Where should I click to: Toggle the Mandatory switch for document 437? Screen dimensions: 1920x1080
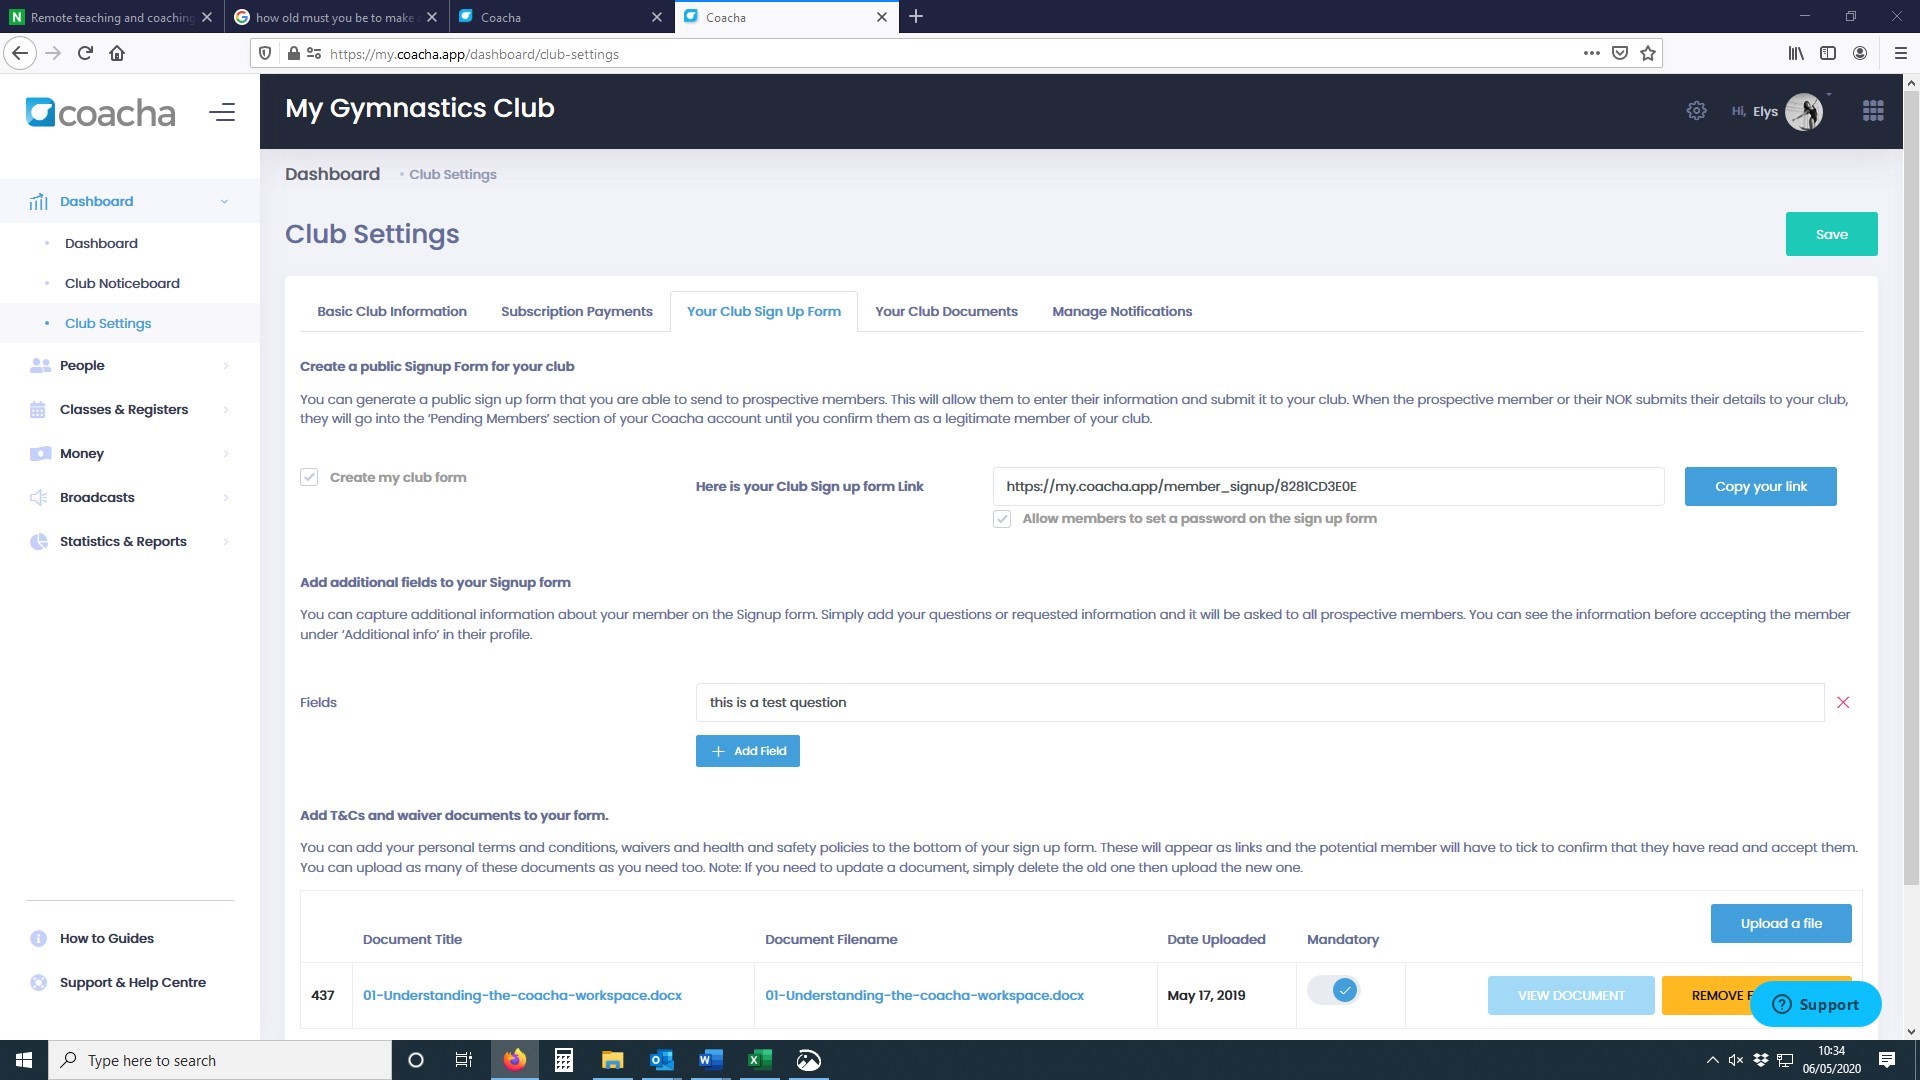1334,990
